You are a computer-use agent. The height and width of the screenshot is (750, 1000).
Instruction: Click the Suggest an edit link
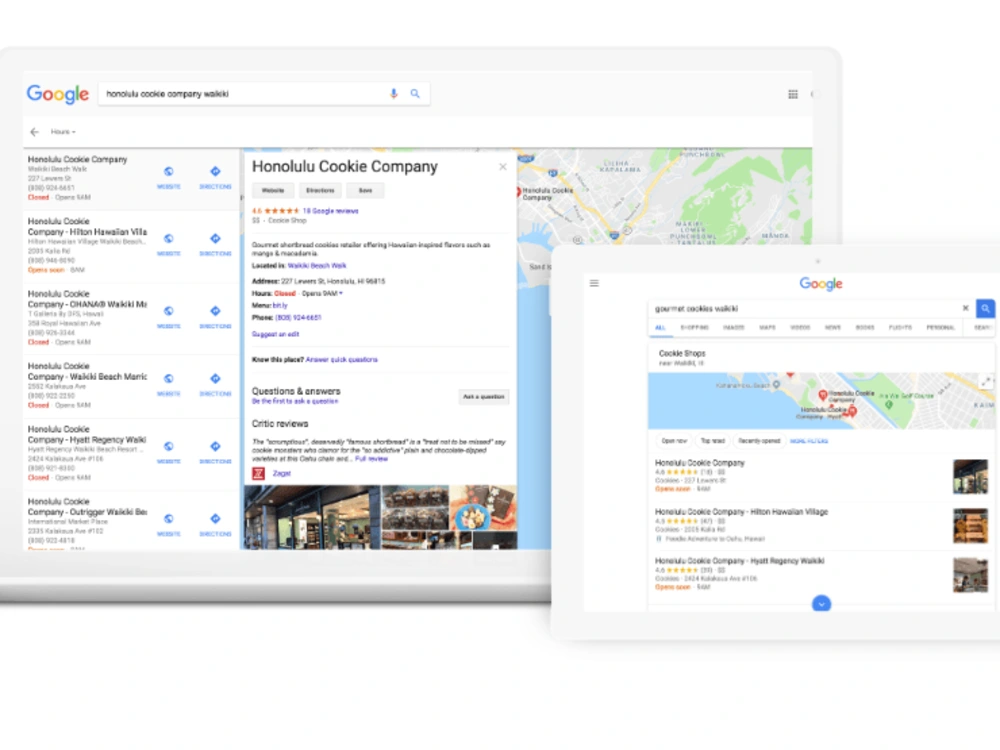pyautogui.click(x=276, y=334)
